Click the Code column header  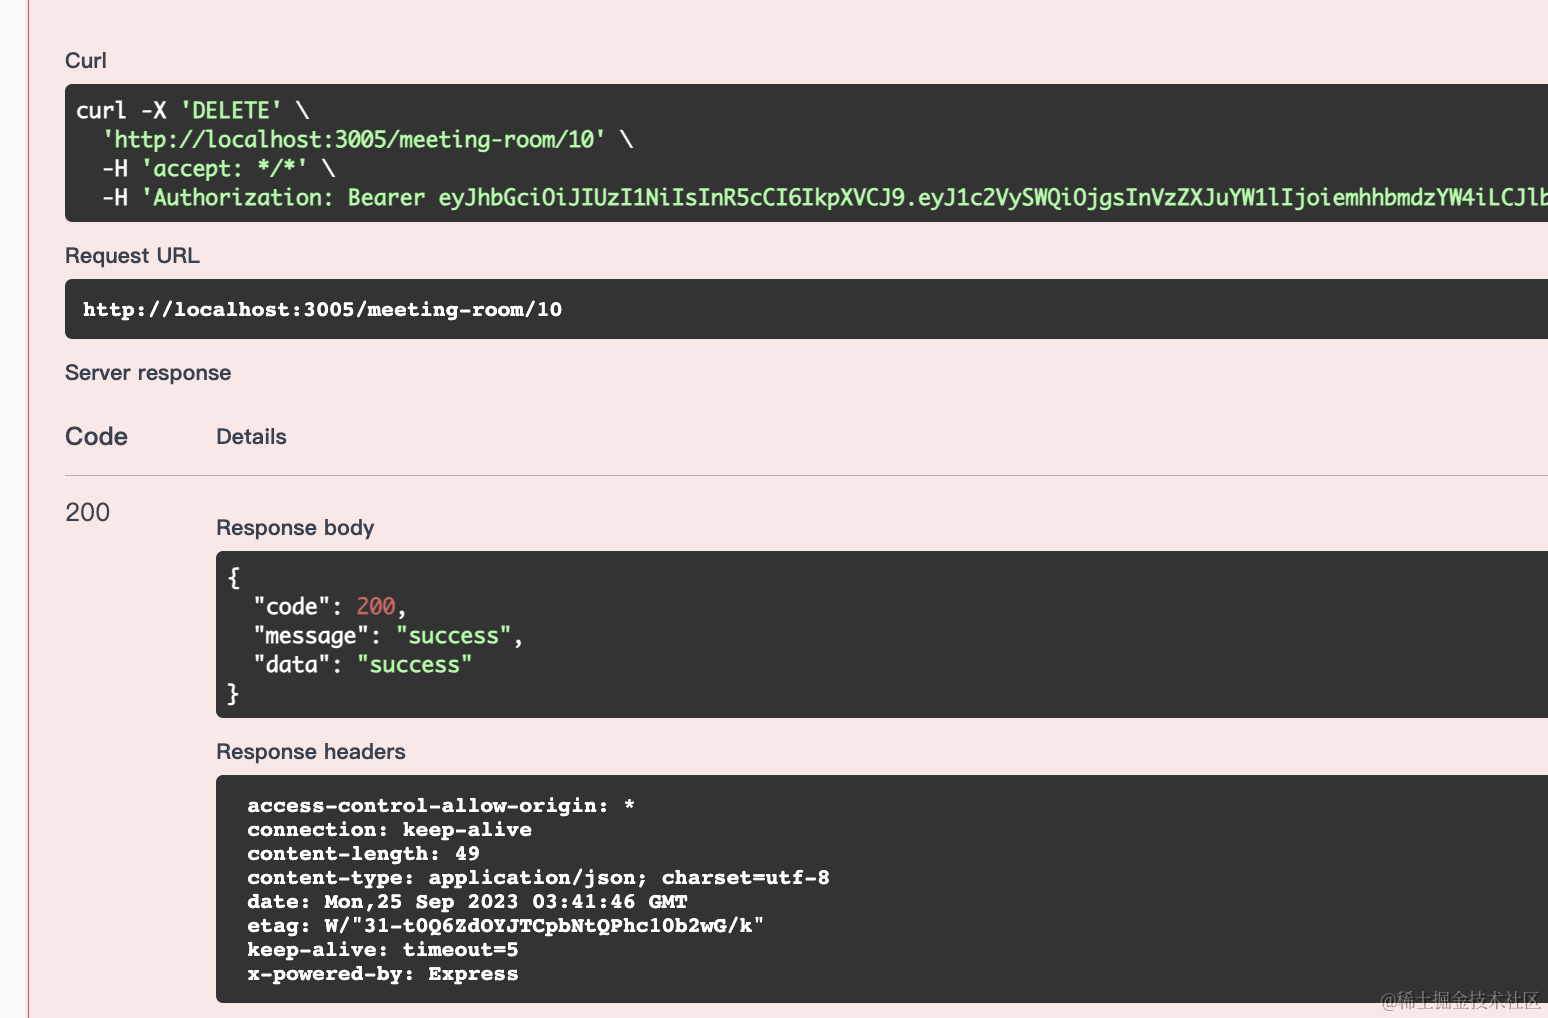pos(96,437)
